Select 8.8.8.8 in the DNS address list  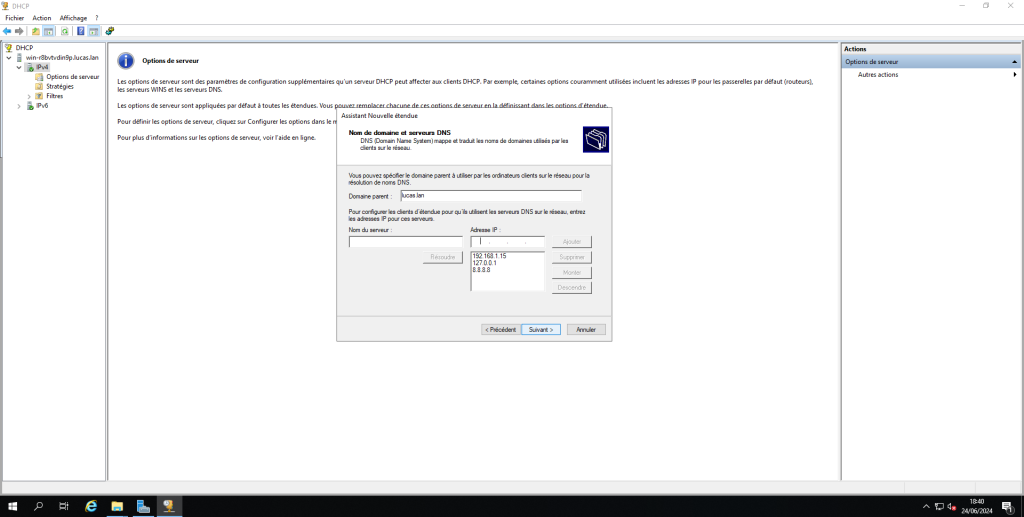point(482,270)
